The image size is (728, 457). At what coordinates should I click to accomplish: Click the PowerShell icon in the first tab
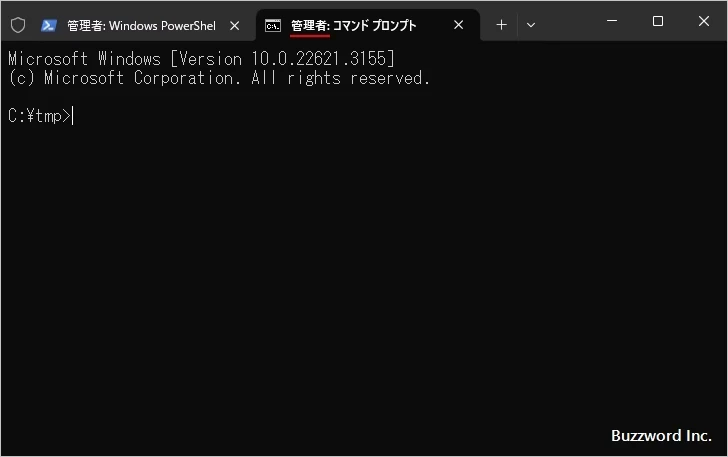pyautogui.click(x=49, y=26)
